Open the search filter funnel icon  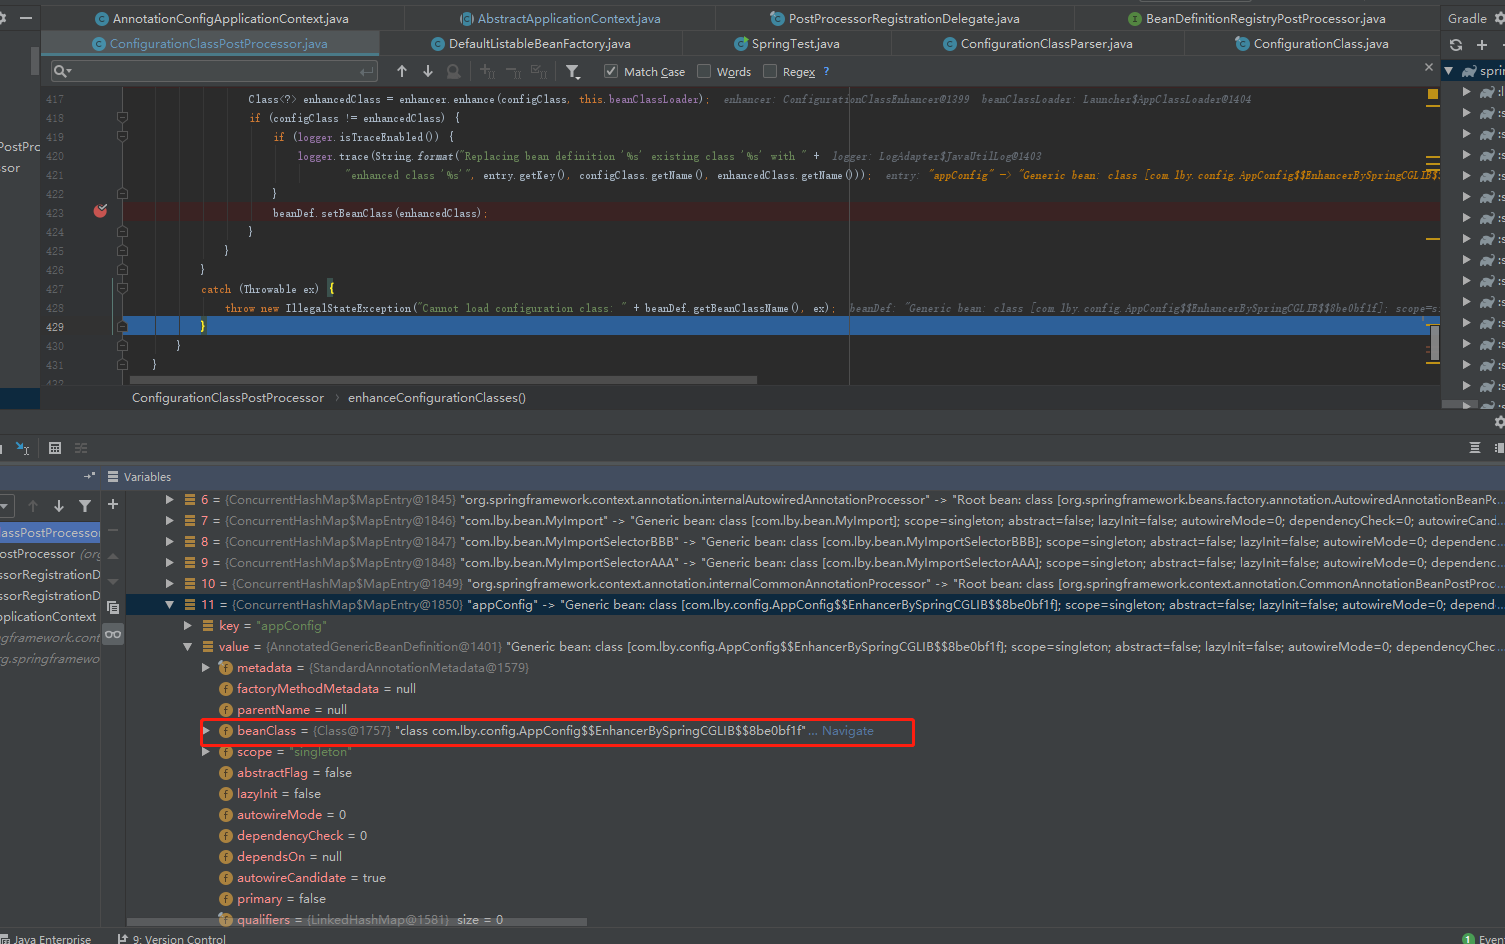coord(573,71)
